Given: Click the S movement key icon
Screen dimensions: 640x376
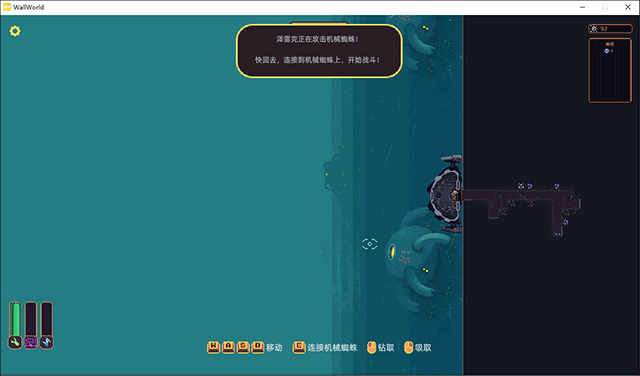Looking at the screenshot, I should [x=243, y=347].
